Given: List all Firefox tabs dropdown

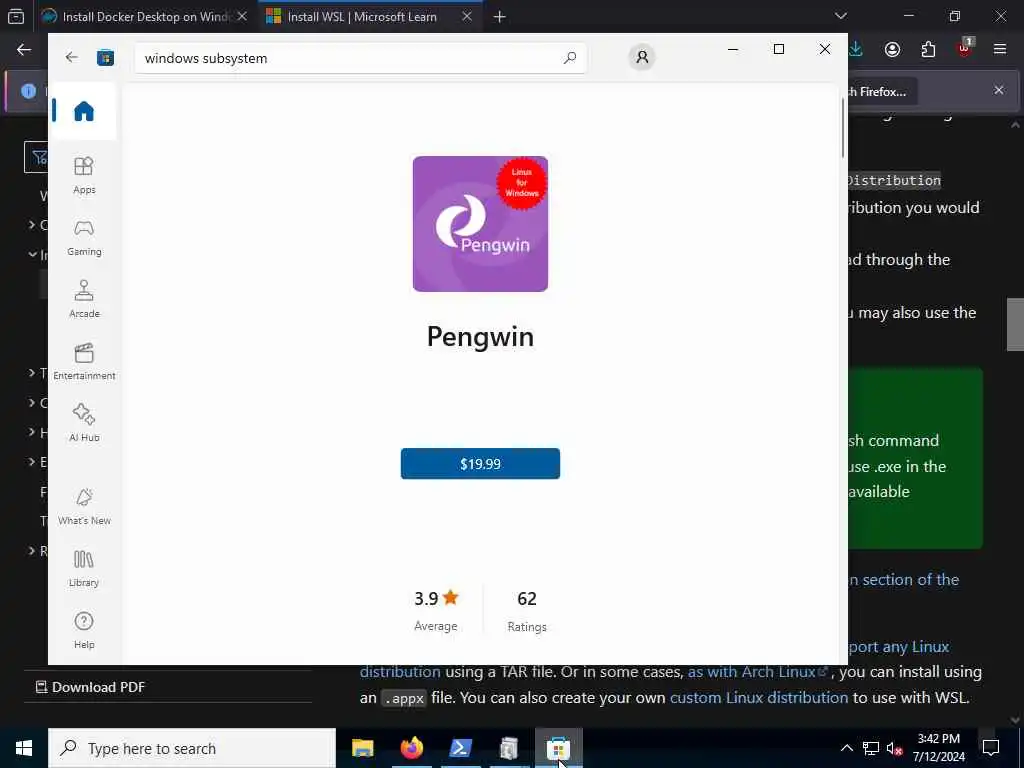Looking at the screenshot, I should [841, 16].
